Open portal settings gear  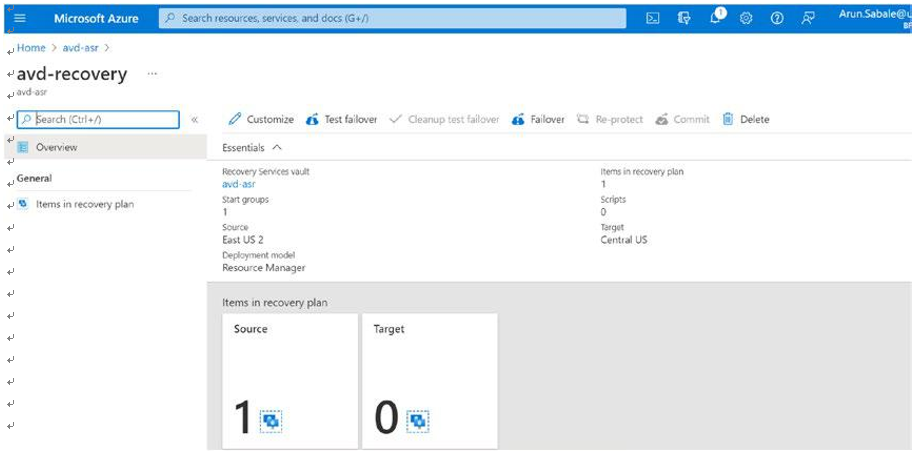point(746,18)
